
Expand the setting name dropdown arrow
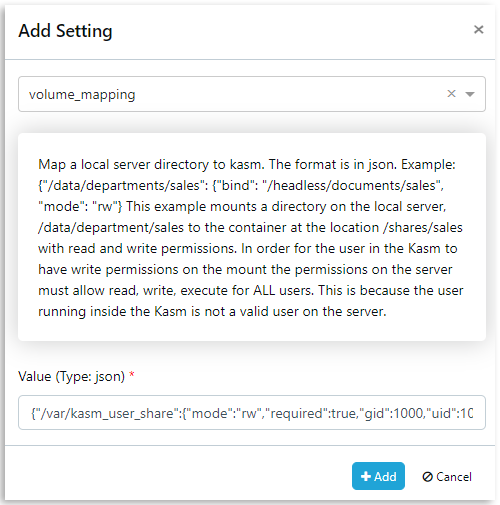click(470, 94)
